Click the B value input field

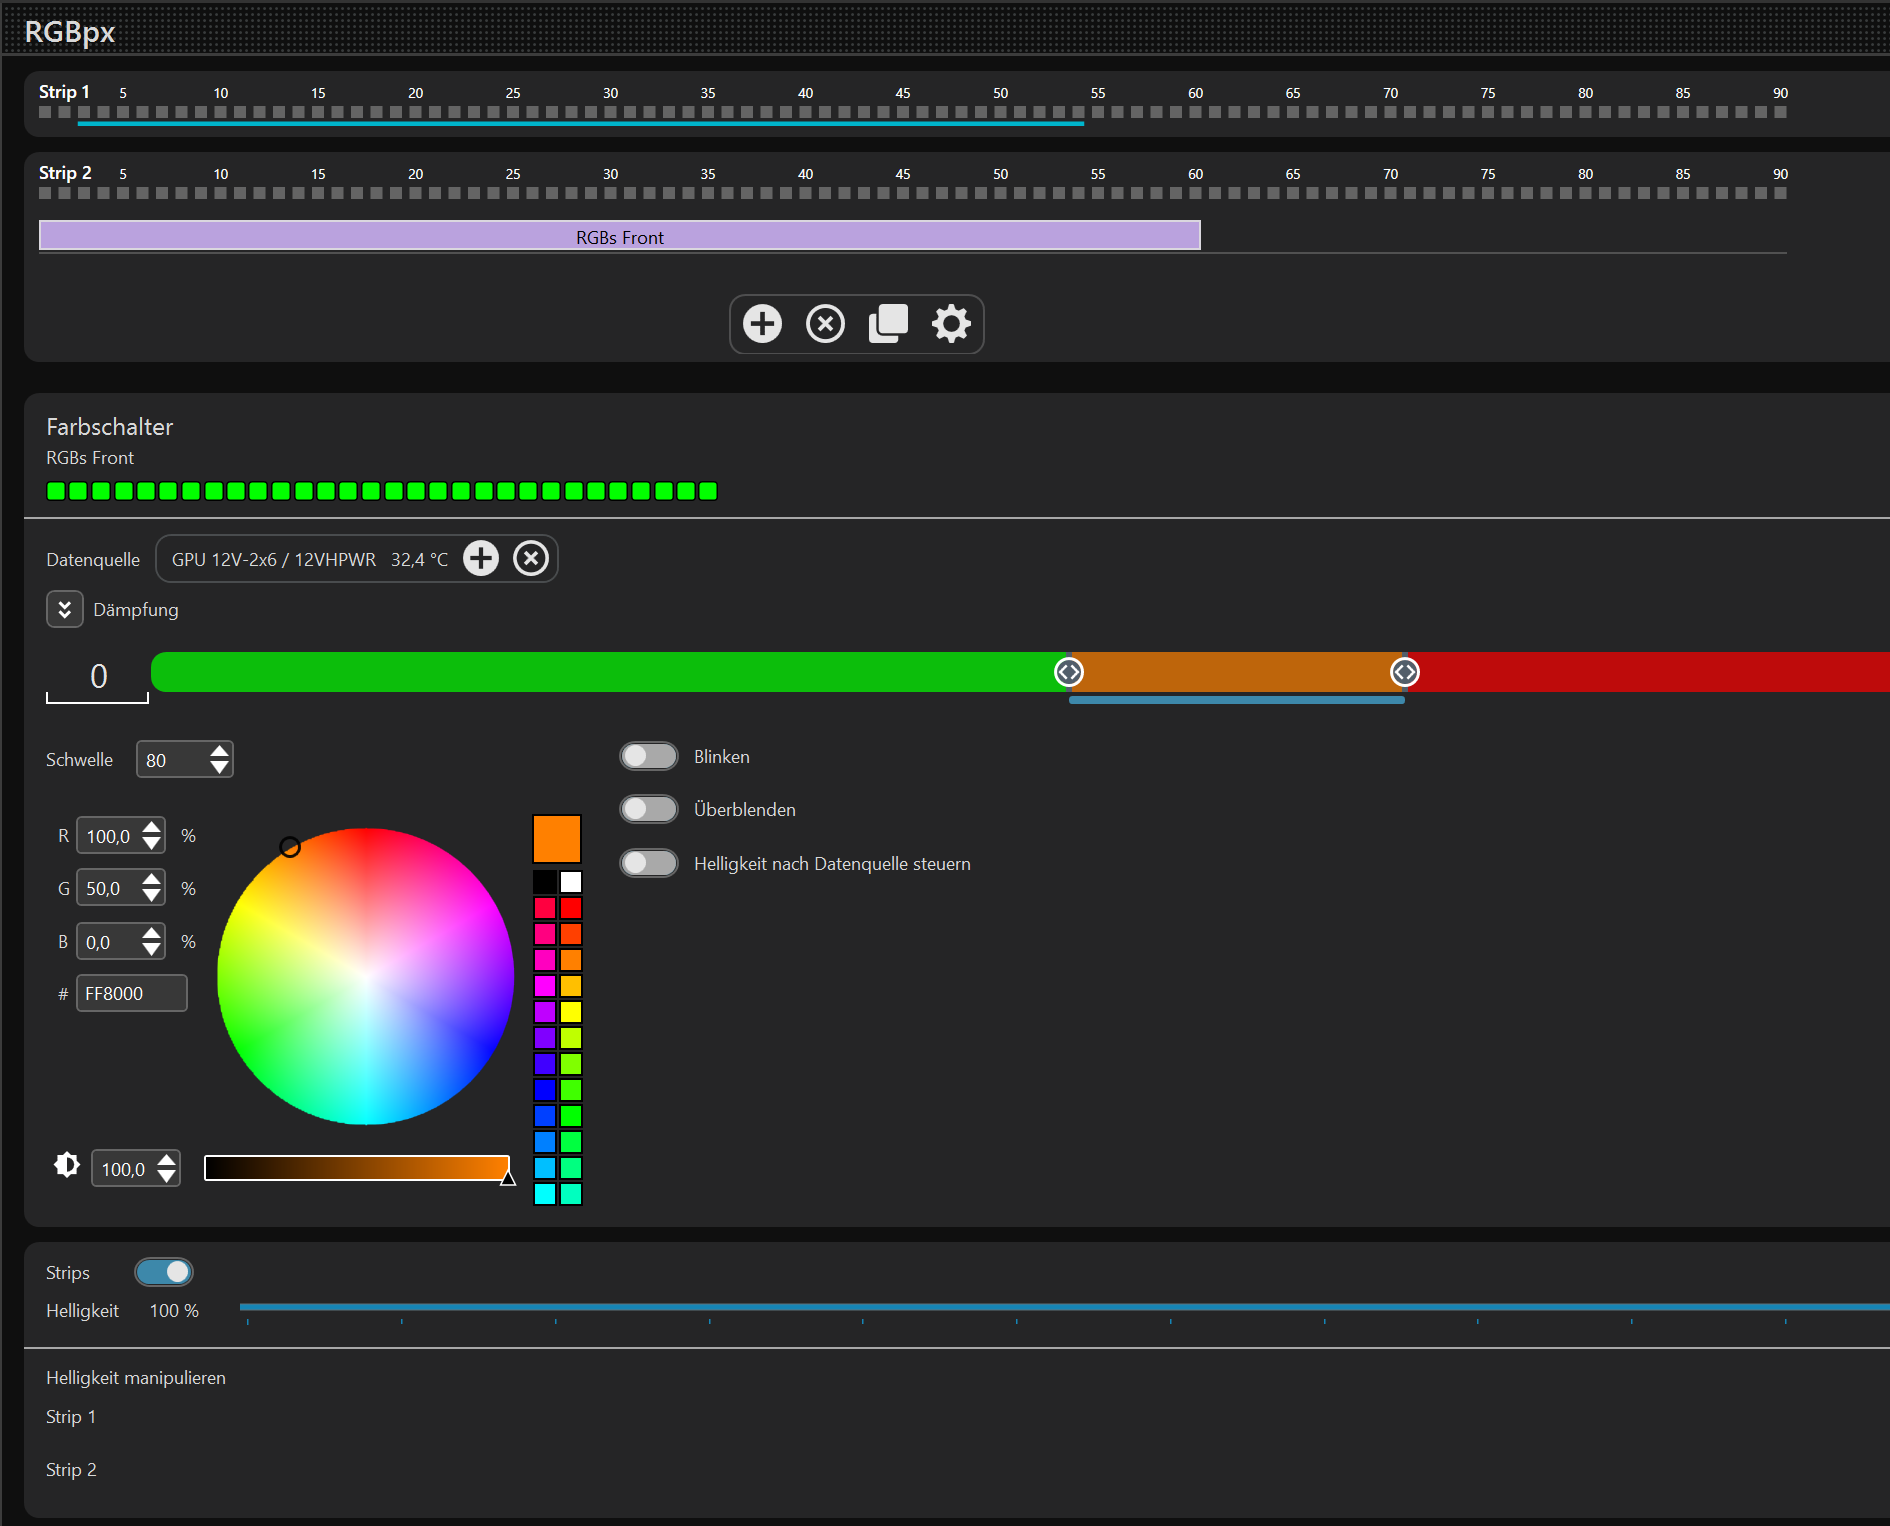coord(110,942)
